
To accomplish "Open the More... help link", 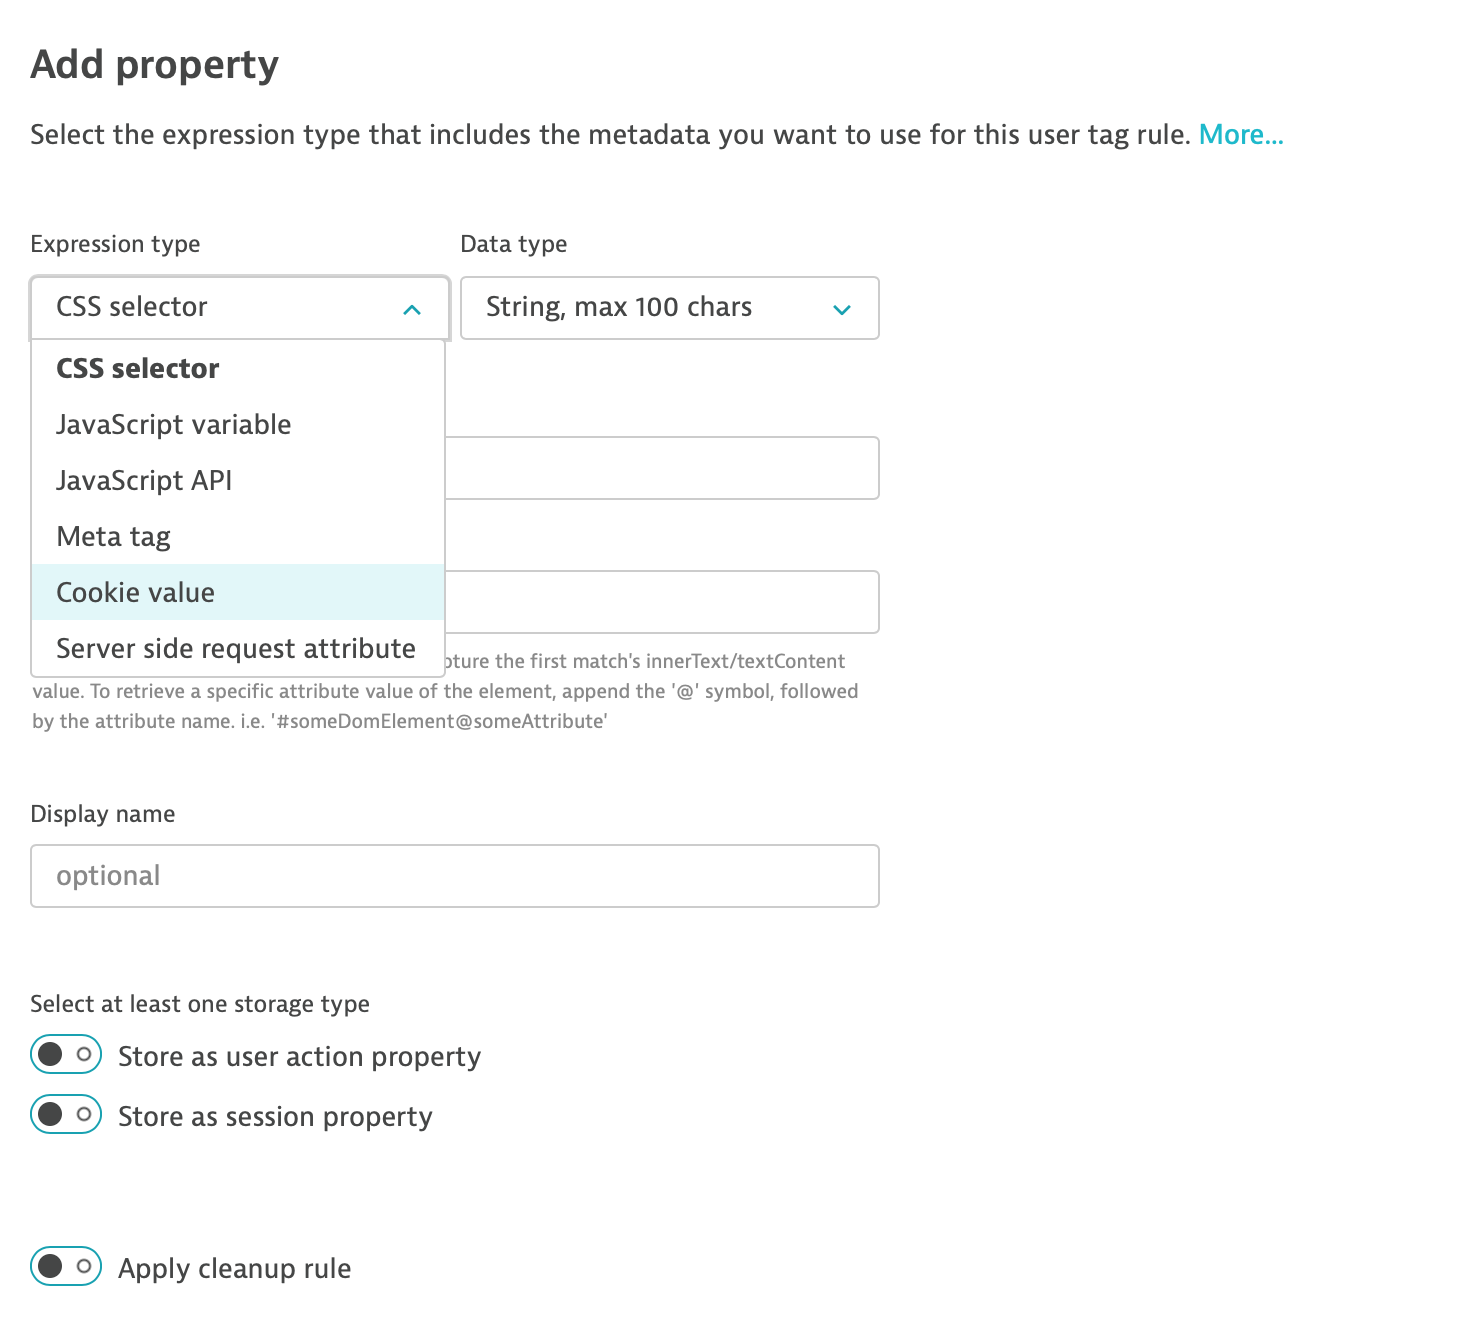I will [1240, 135].
